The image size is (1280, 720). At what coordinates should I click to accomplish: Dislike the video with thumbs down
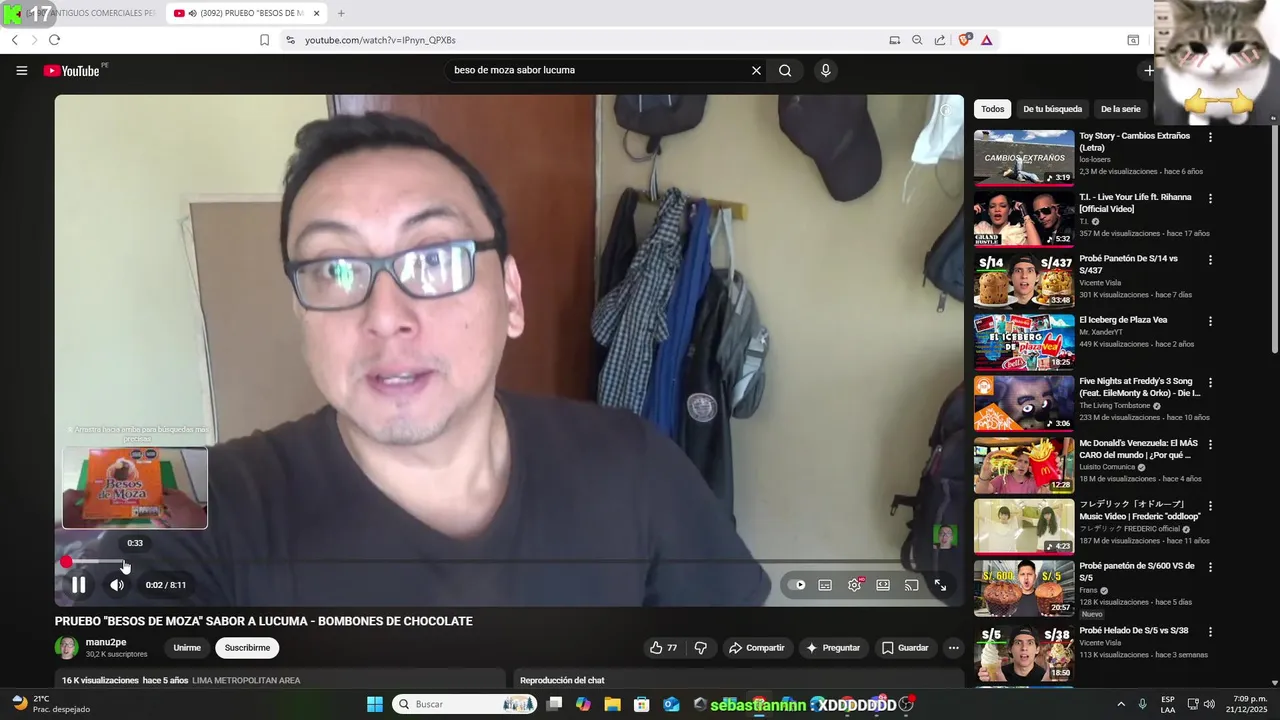coord(701,648)
